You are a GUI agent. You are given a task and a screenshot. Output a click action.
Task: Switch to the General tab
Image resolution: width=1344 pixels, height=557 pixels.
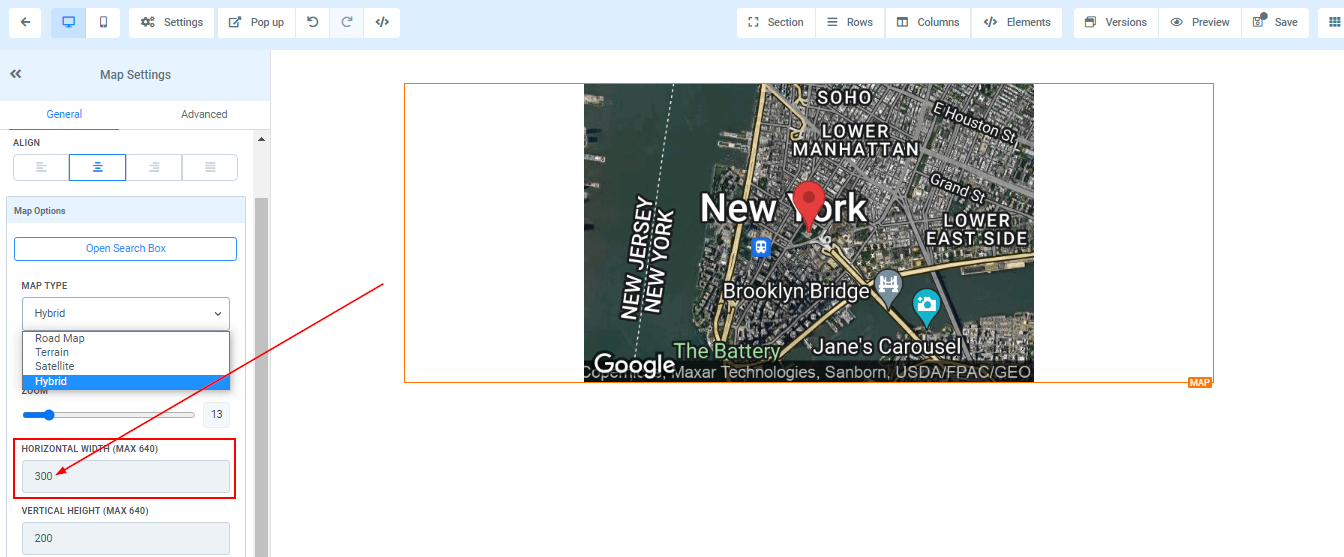point(64,114)
